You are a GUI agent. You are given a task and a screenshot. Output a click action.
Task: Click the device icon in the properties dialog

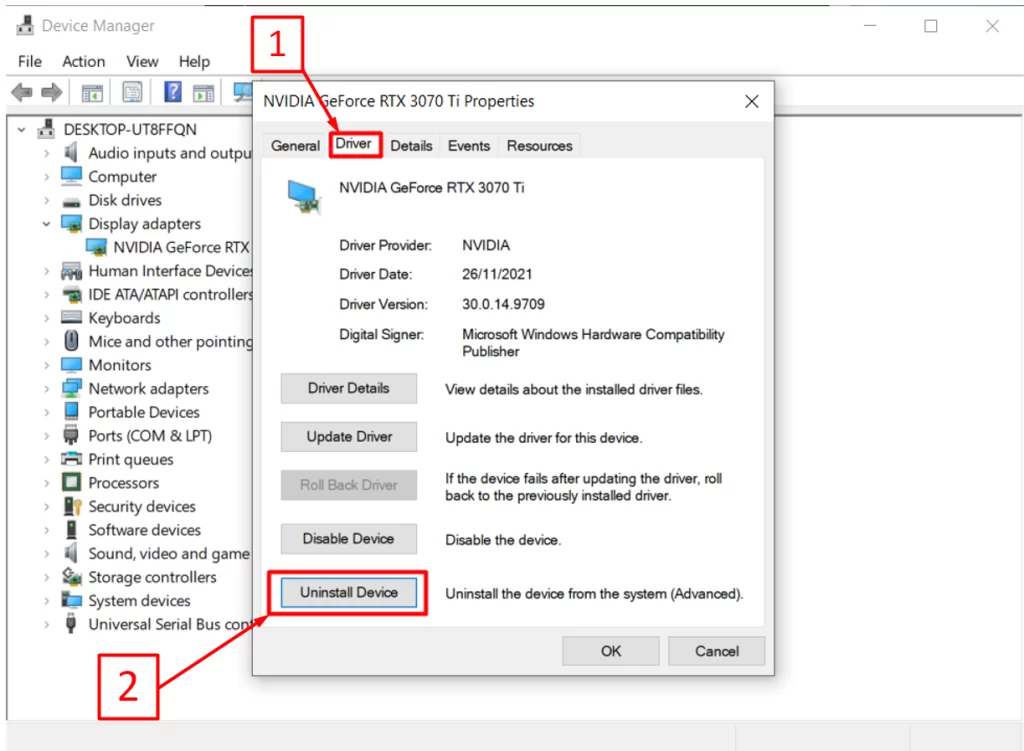tap(304, 197)
